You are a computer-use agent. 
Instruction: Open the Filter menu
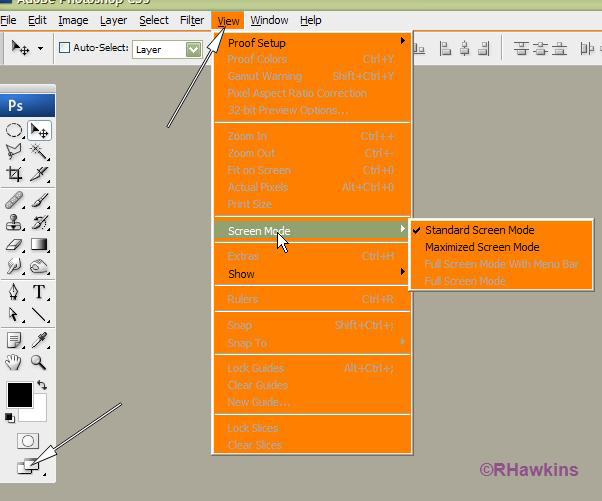point(192,20)
